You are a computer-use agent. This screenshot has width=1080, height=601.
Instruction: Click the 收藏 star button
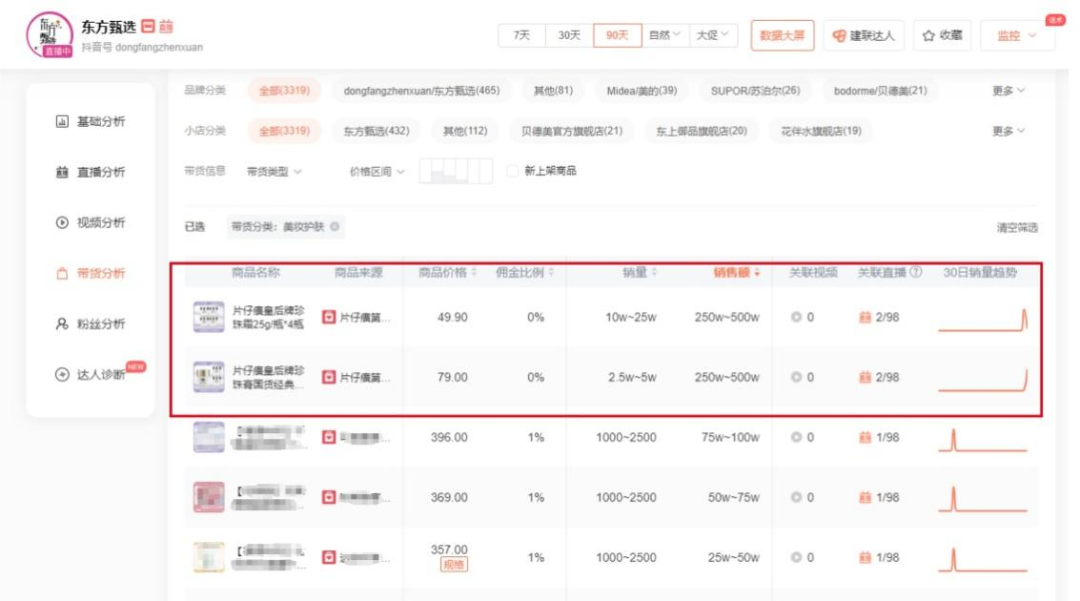point(942,36)
